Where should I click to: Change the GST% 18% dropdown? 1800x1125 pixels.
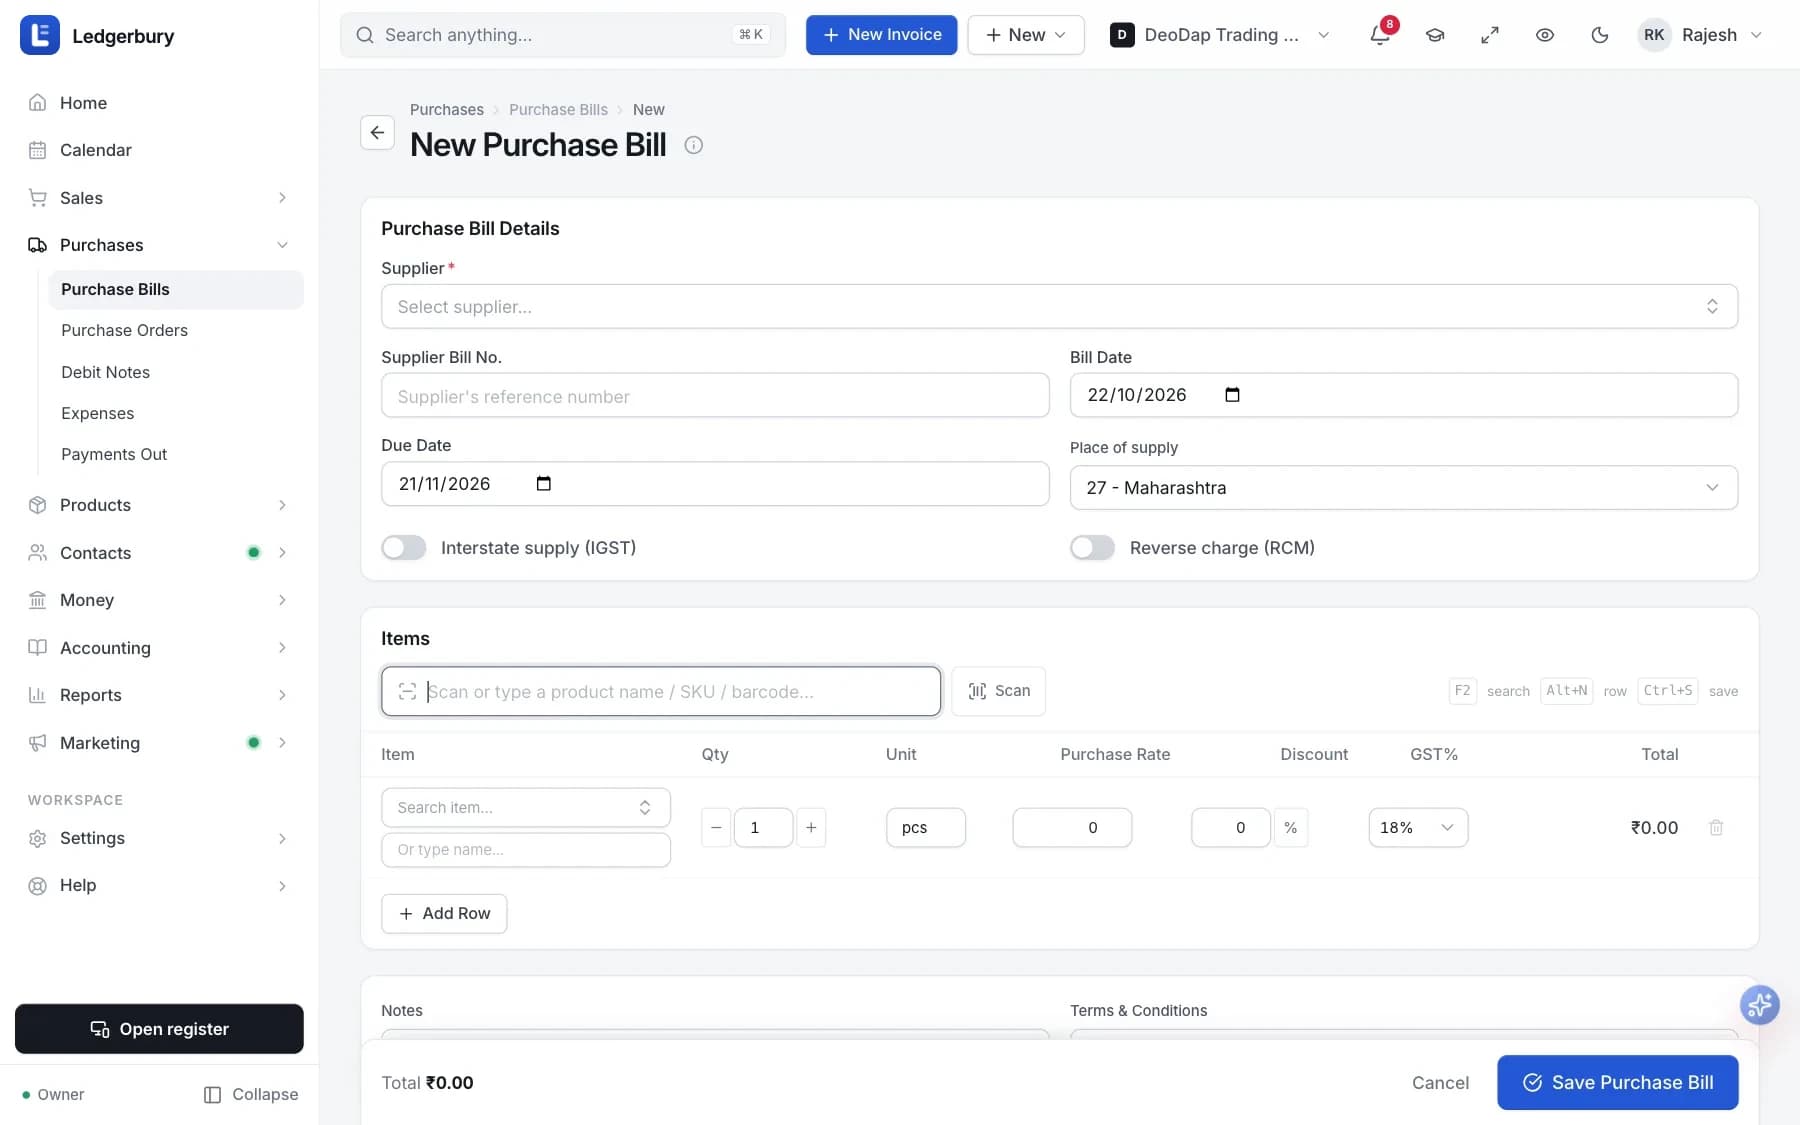coord(1418,827)
